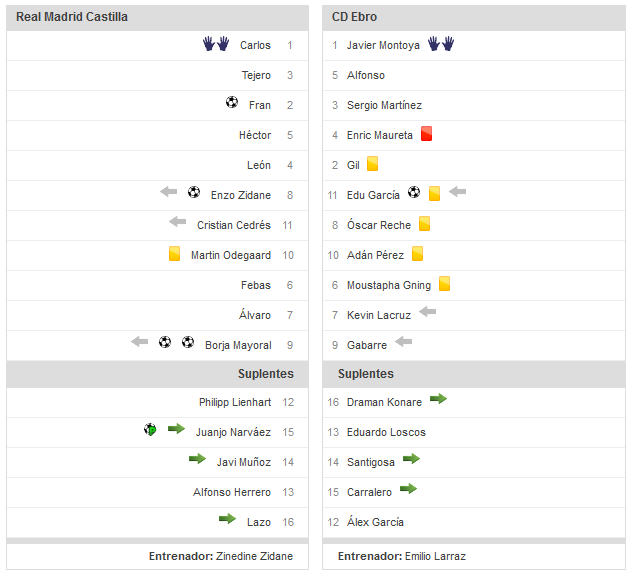Click Enric Maureta's red card icon
Image resolution: width=629 pixels, height=572 pixels.
[426, 134]
